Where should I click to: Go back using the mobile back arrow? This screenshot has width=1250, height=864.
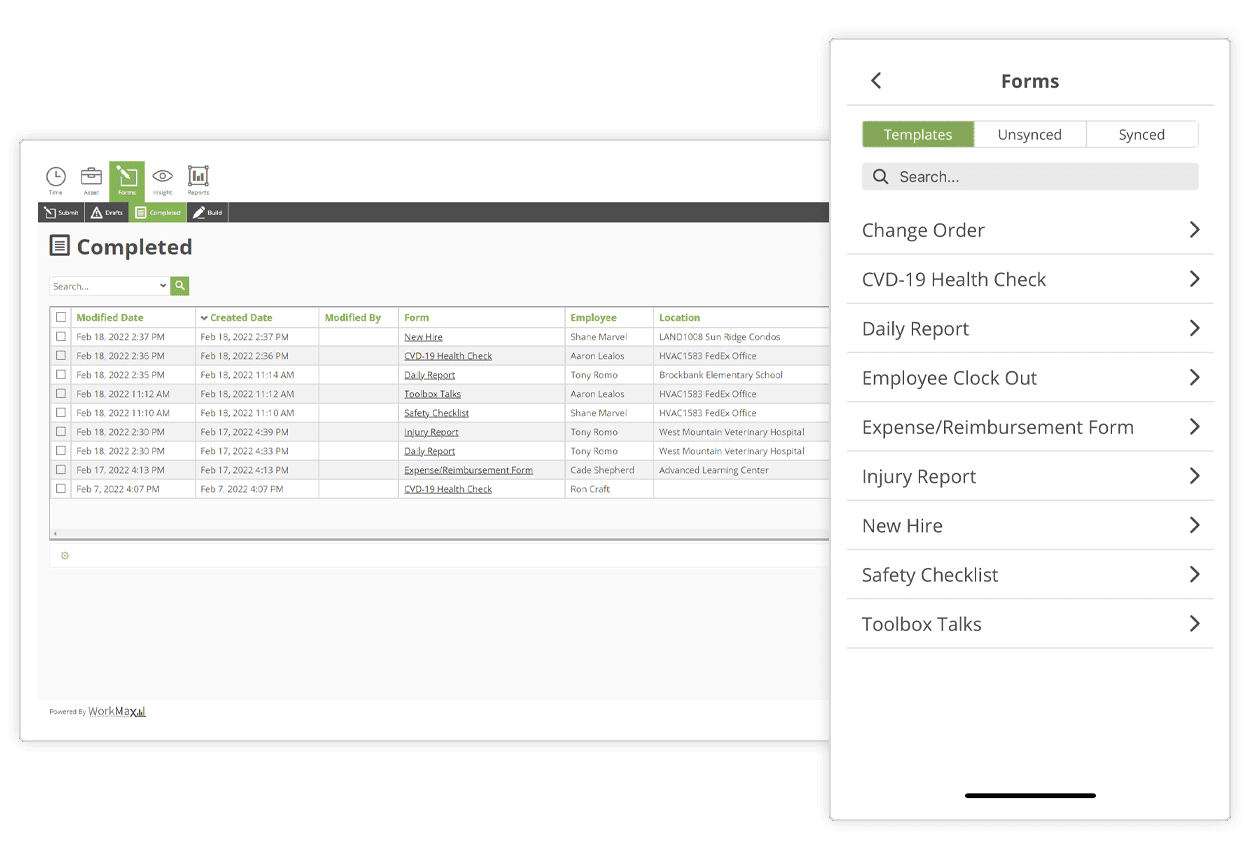[876, 81]
